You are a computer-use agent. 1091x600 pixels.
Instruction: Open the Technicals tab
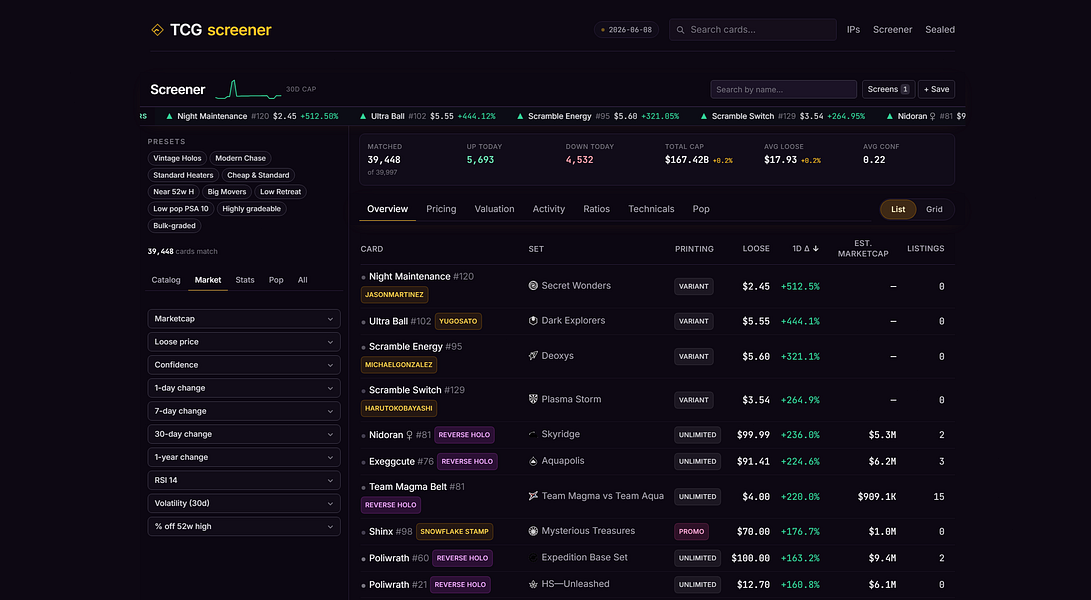(x=651, y=209)
